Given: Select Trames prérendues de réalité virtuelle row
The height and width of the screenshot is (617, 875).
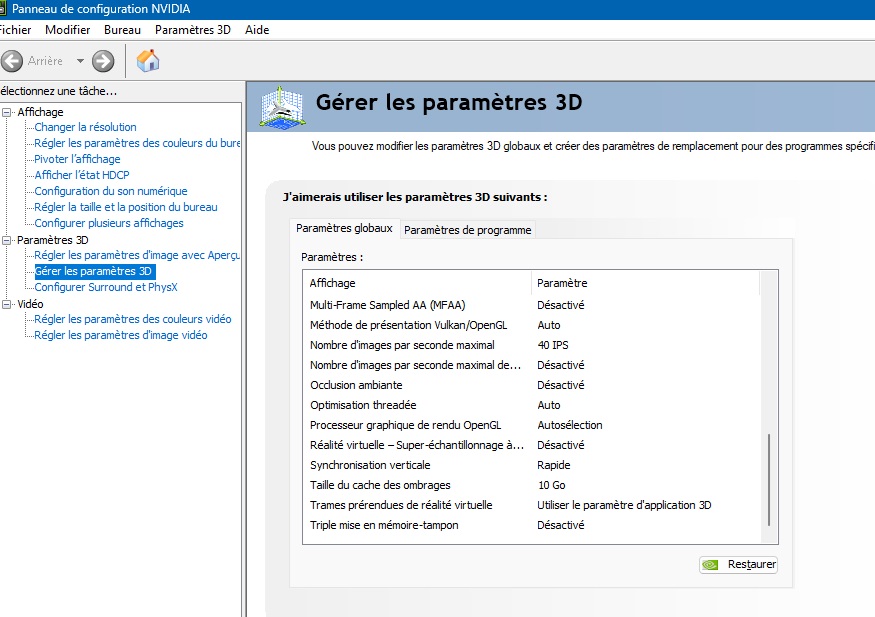Looking at the screenshot, I should tap(532, 506).
